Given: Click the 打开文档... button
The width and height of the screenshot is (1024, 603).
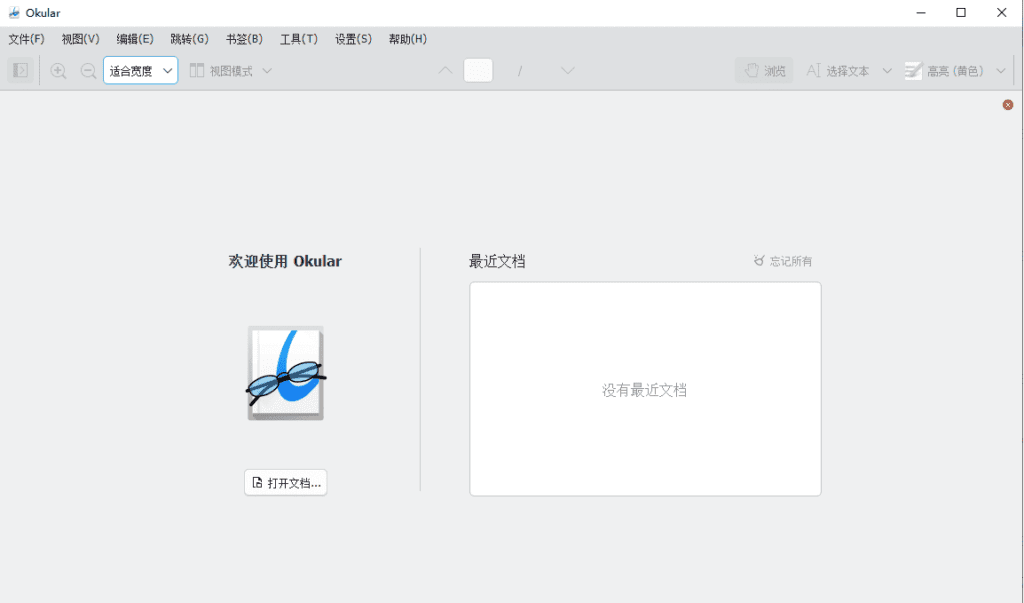Looking at the screenshot, I should [285, 483].
